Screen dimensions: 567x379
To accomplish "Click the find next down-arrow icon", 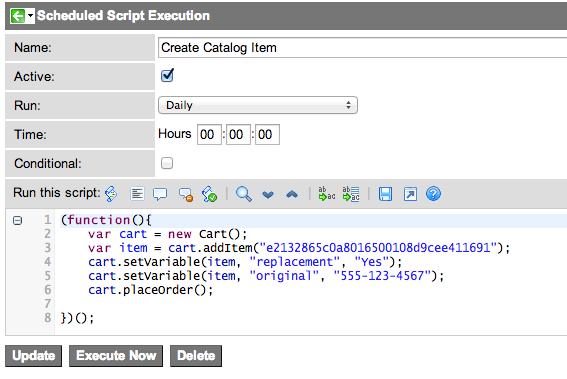I will click(x=268, y=195).
